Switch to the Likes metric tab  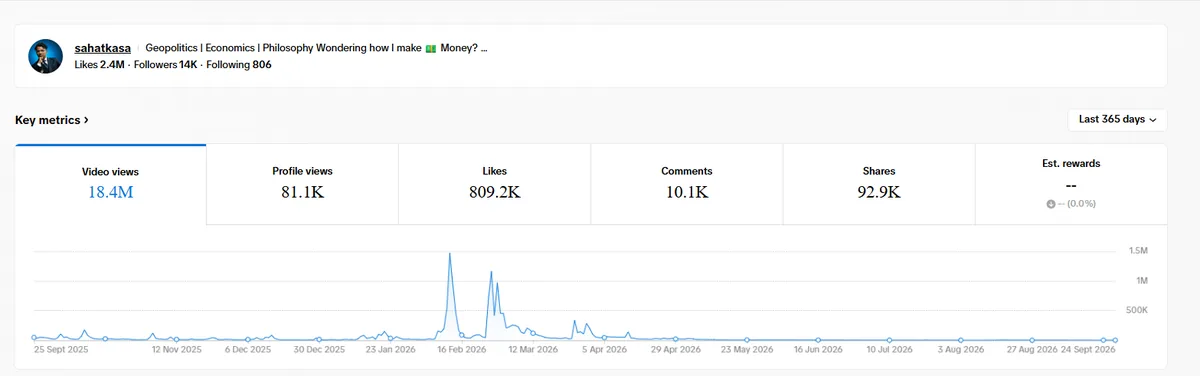pos(494,184)
